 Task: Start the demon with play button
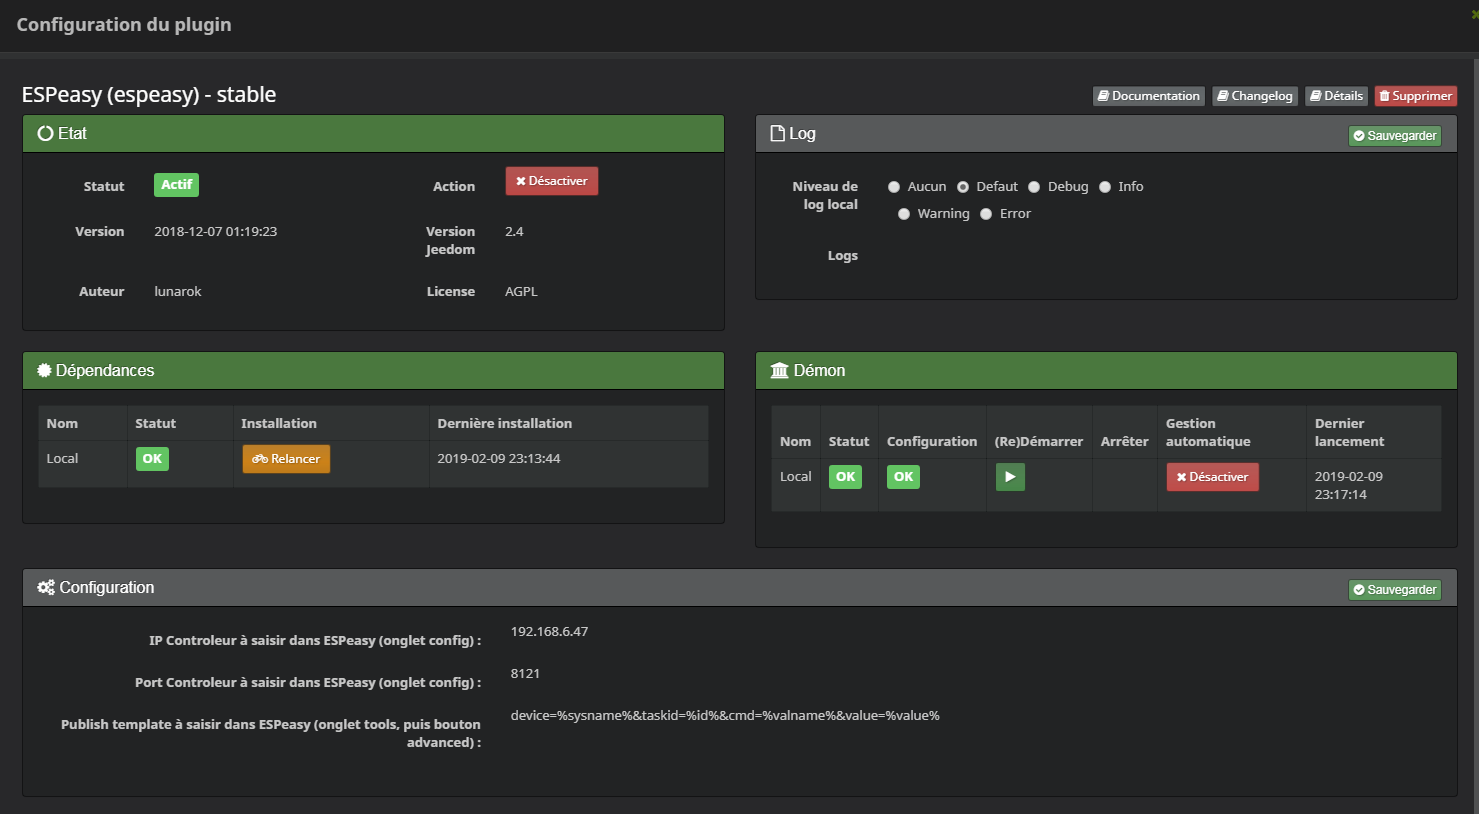click(1010, 477)
